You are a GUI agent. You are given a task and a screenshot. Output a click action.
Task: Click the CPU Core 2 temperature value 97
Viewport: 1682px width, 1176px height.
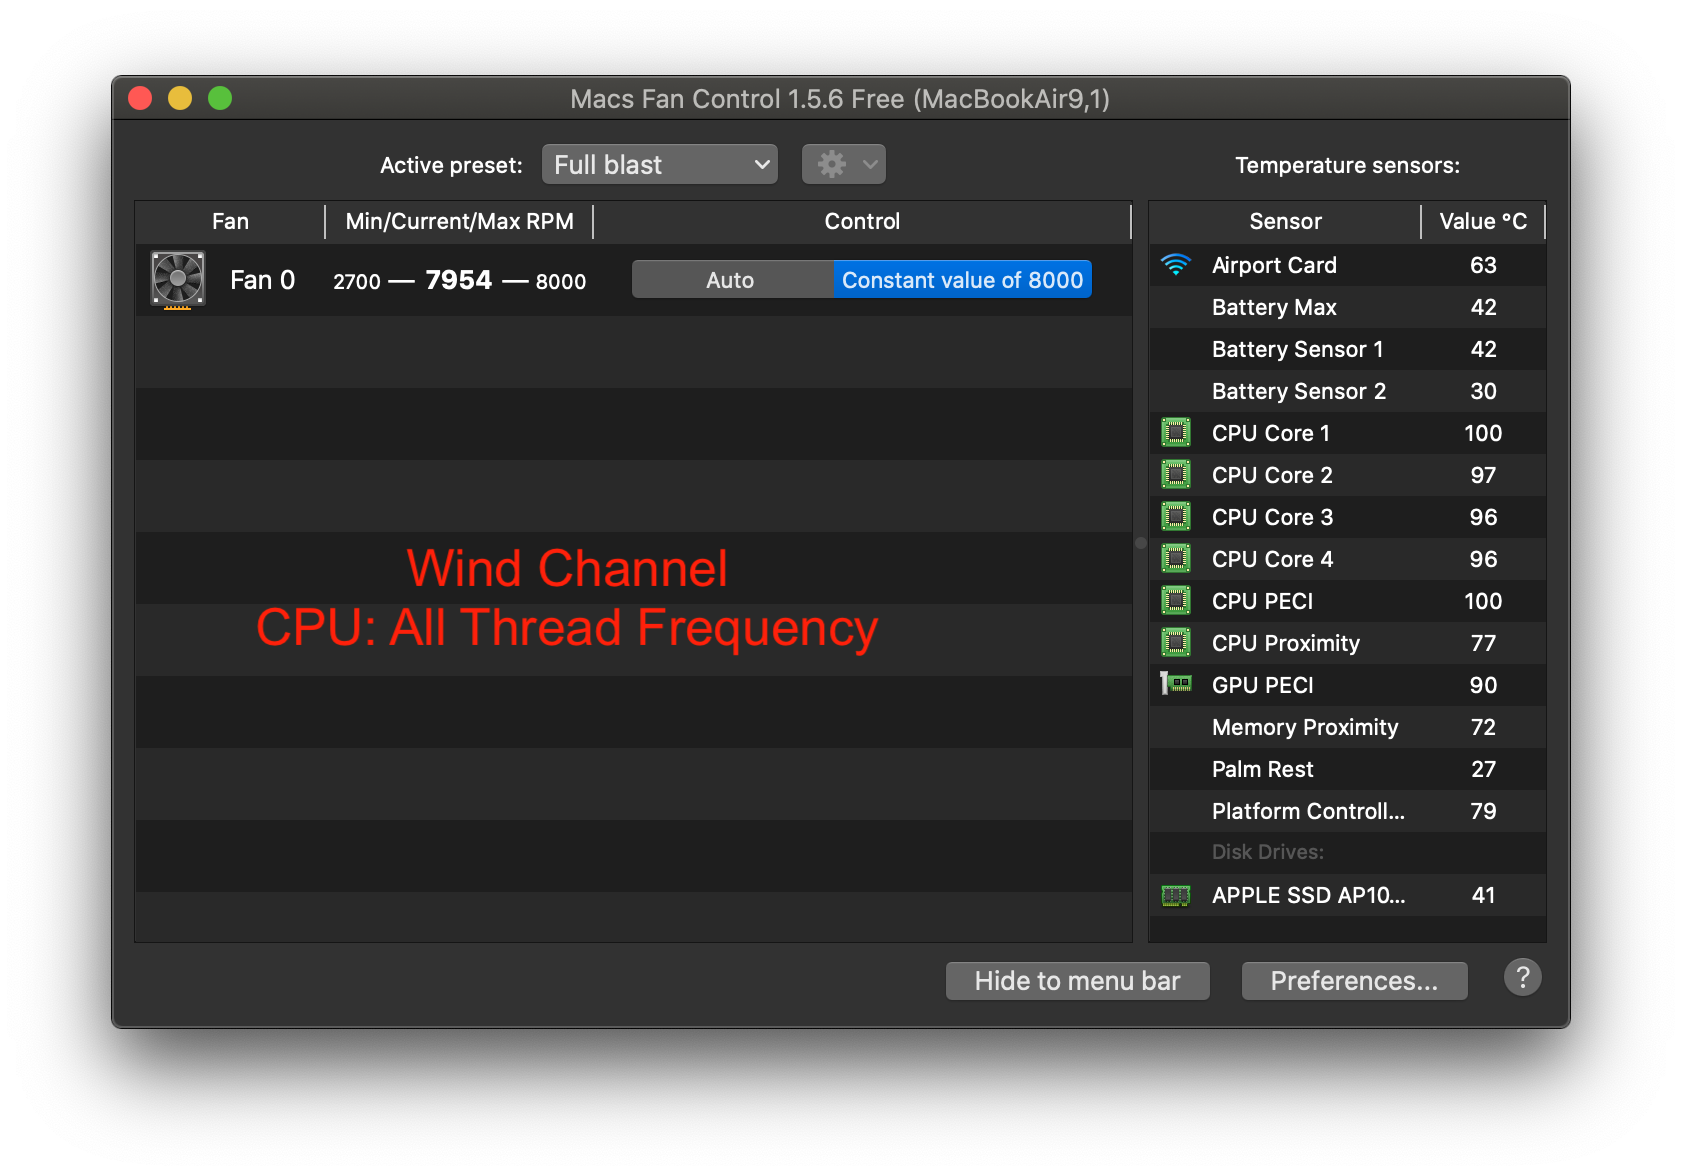tap(1483, 475)
